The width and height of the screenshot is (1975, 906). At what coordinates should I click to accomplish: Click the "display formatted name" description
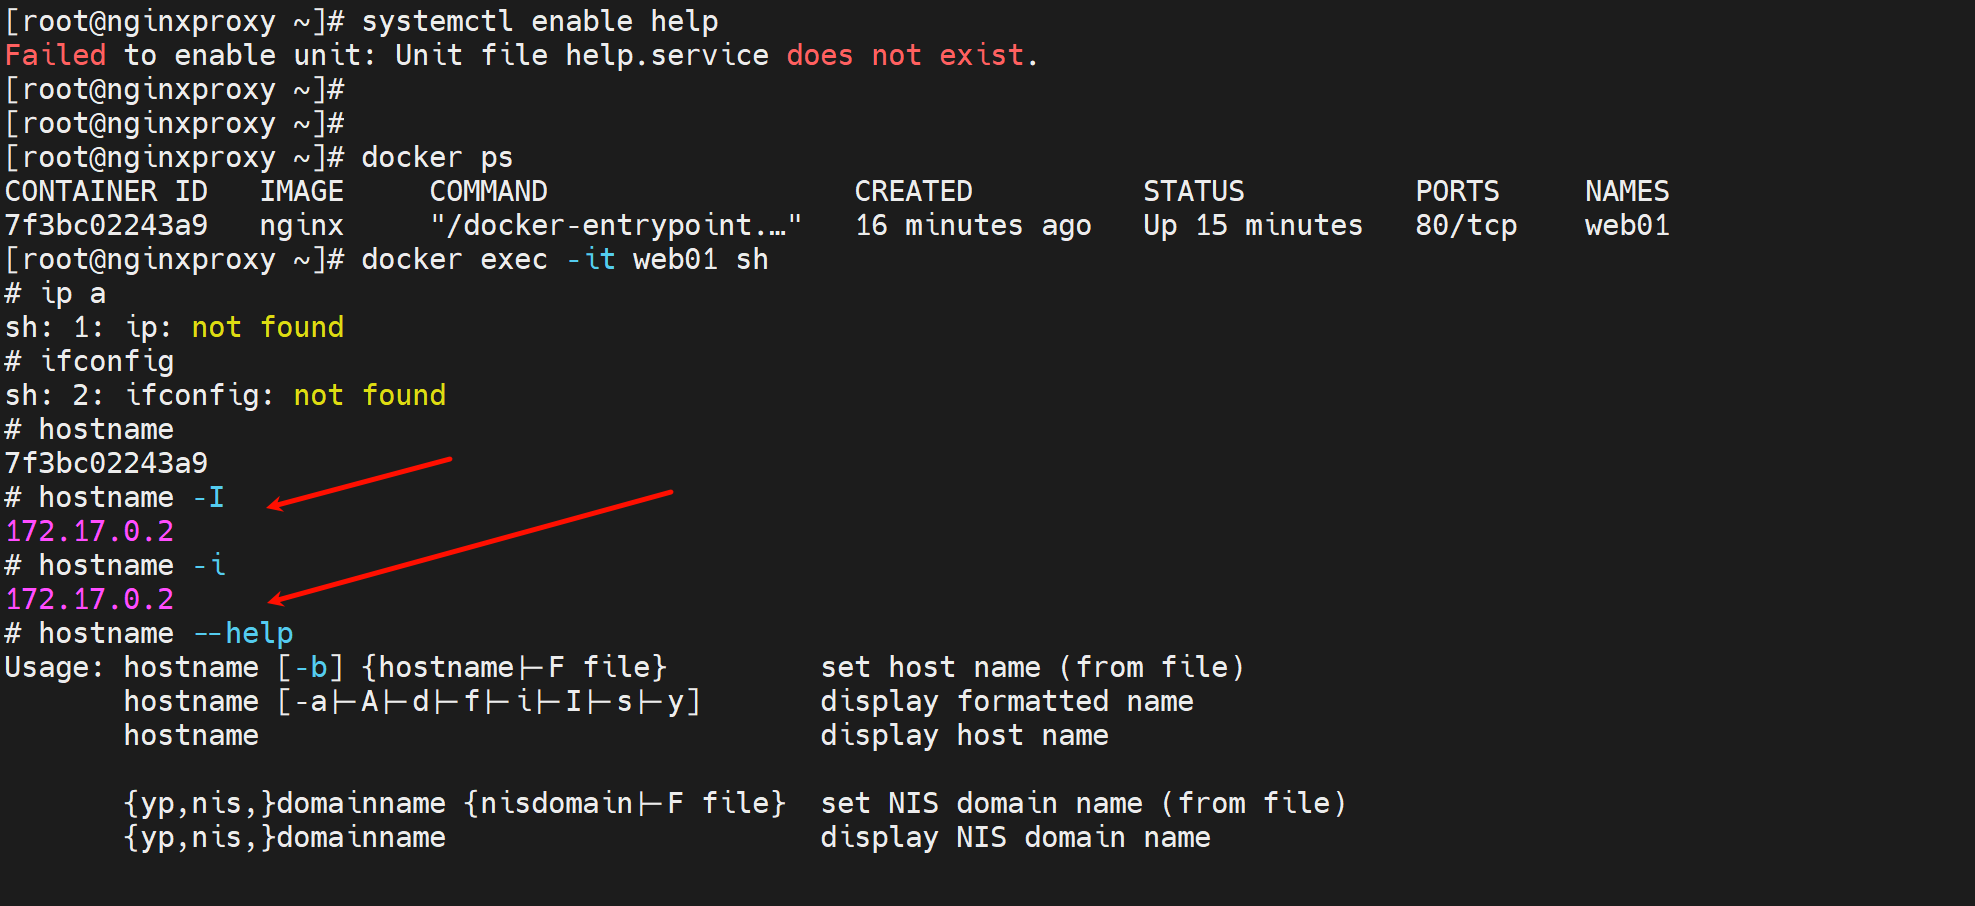point(1006,702)
